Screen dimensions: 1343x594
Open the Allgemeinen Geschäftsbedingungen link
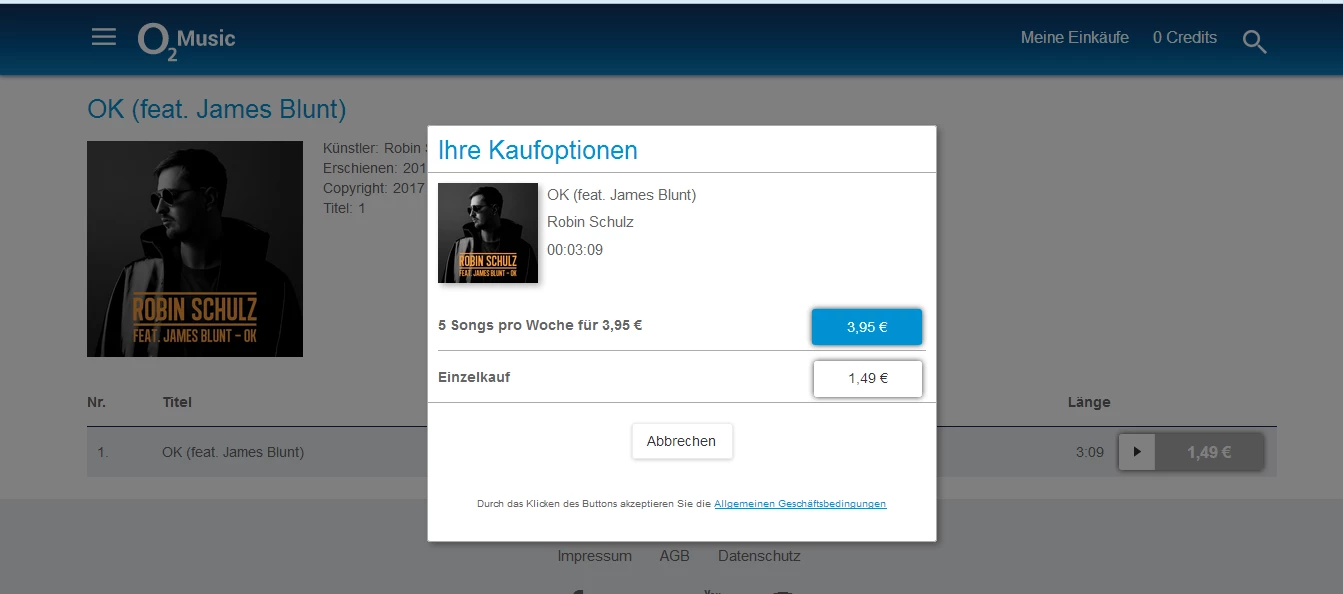tap(800, 504)
